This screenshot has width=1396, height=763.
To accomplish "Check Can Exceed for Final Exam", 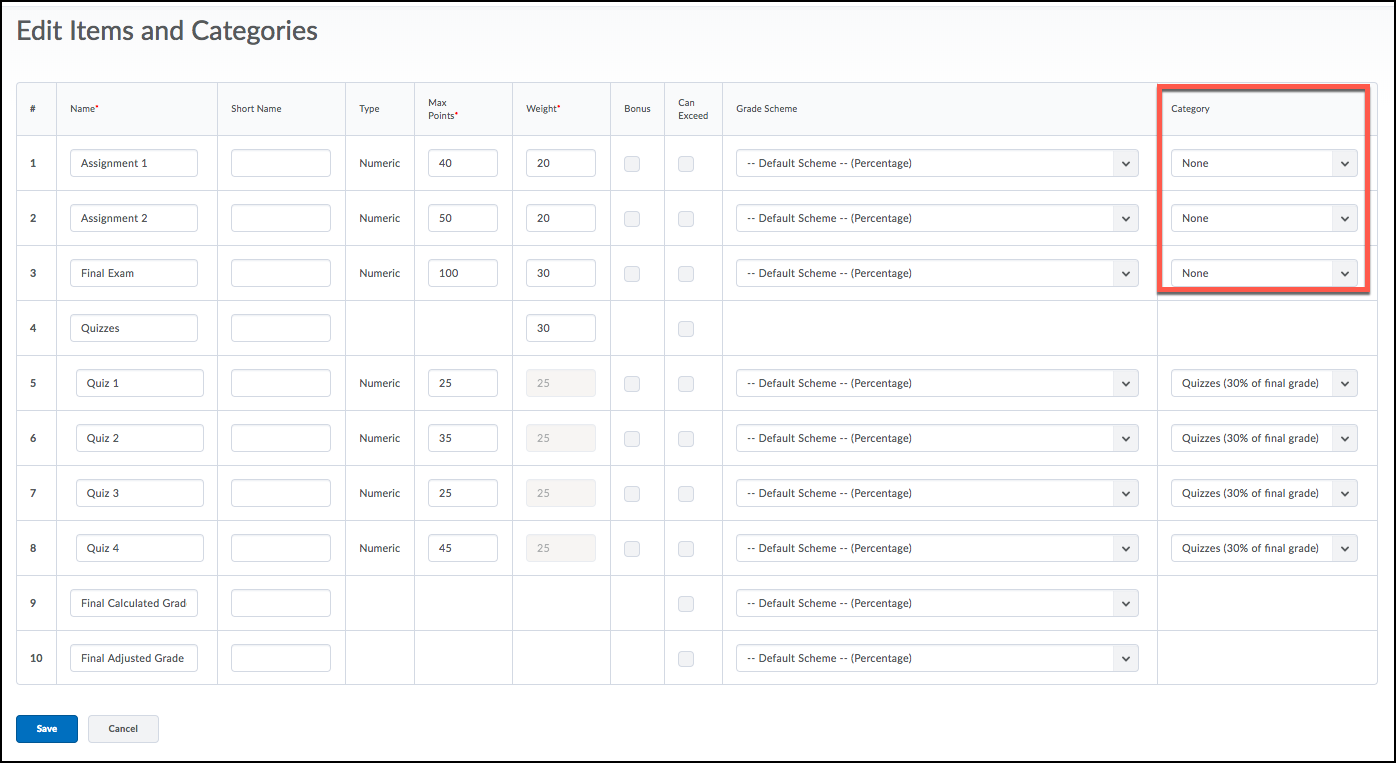I will click(686, 274).
